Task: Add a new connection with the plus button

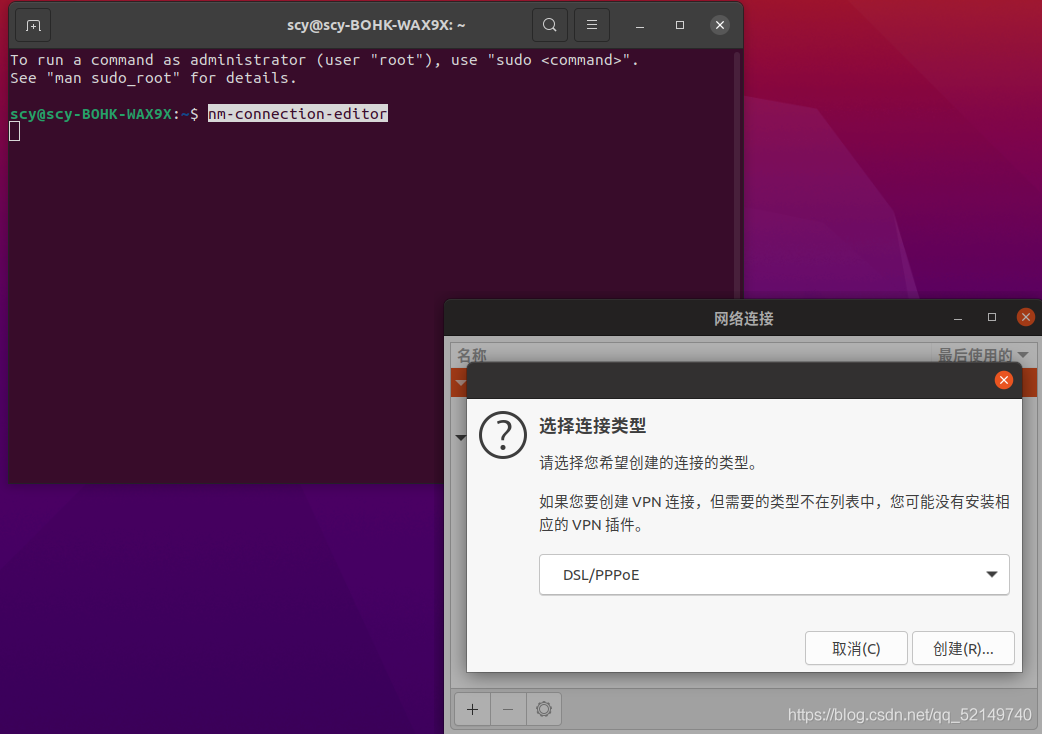Action: point(472,709)
